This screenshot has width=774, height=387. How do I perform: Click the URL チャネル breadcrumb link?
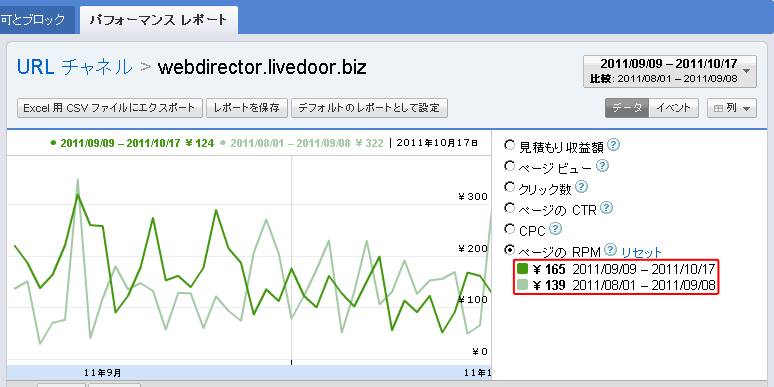tap(75, 67)
